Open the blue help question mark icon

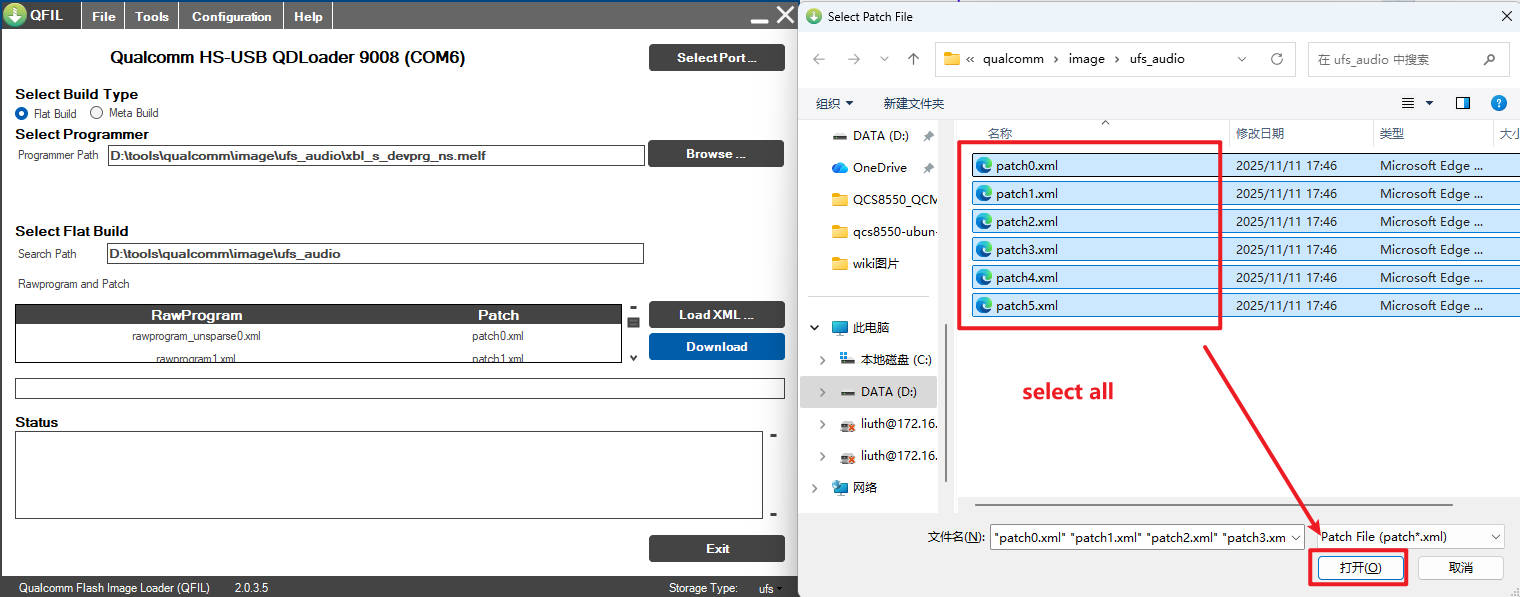(x=1498, y=103)
